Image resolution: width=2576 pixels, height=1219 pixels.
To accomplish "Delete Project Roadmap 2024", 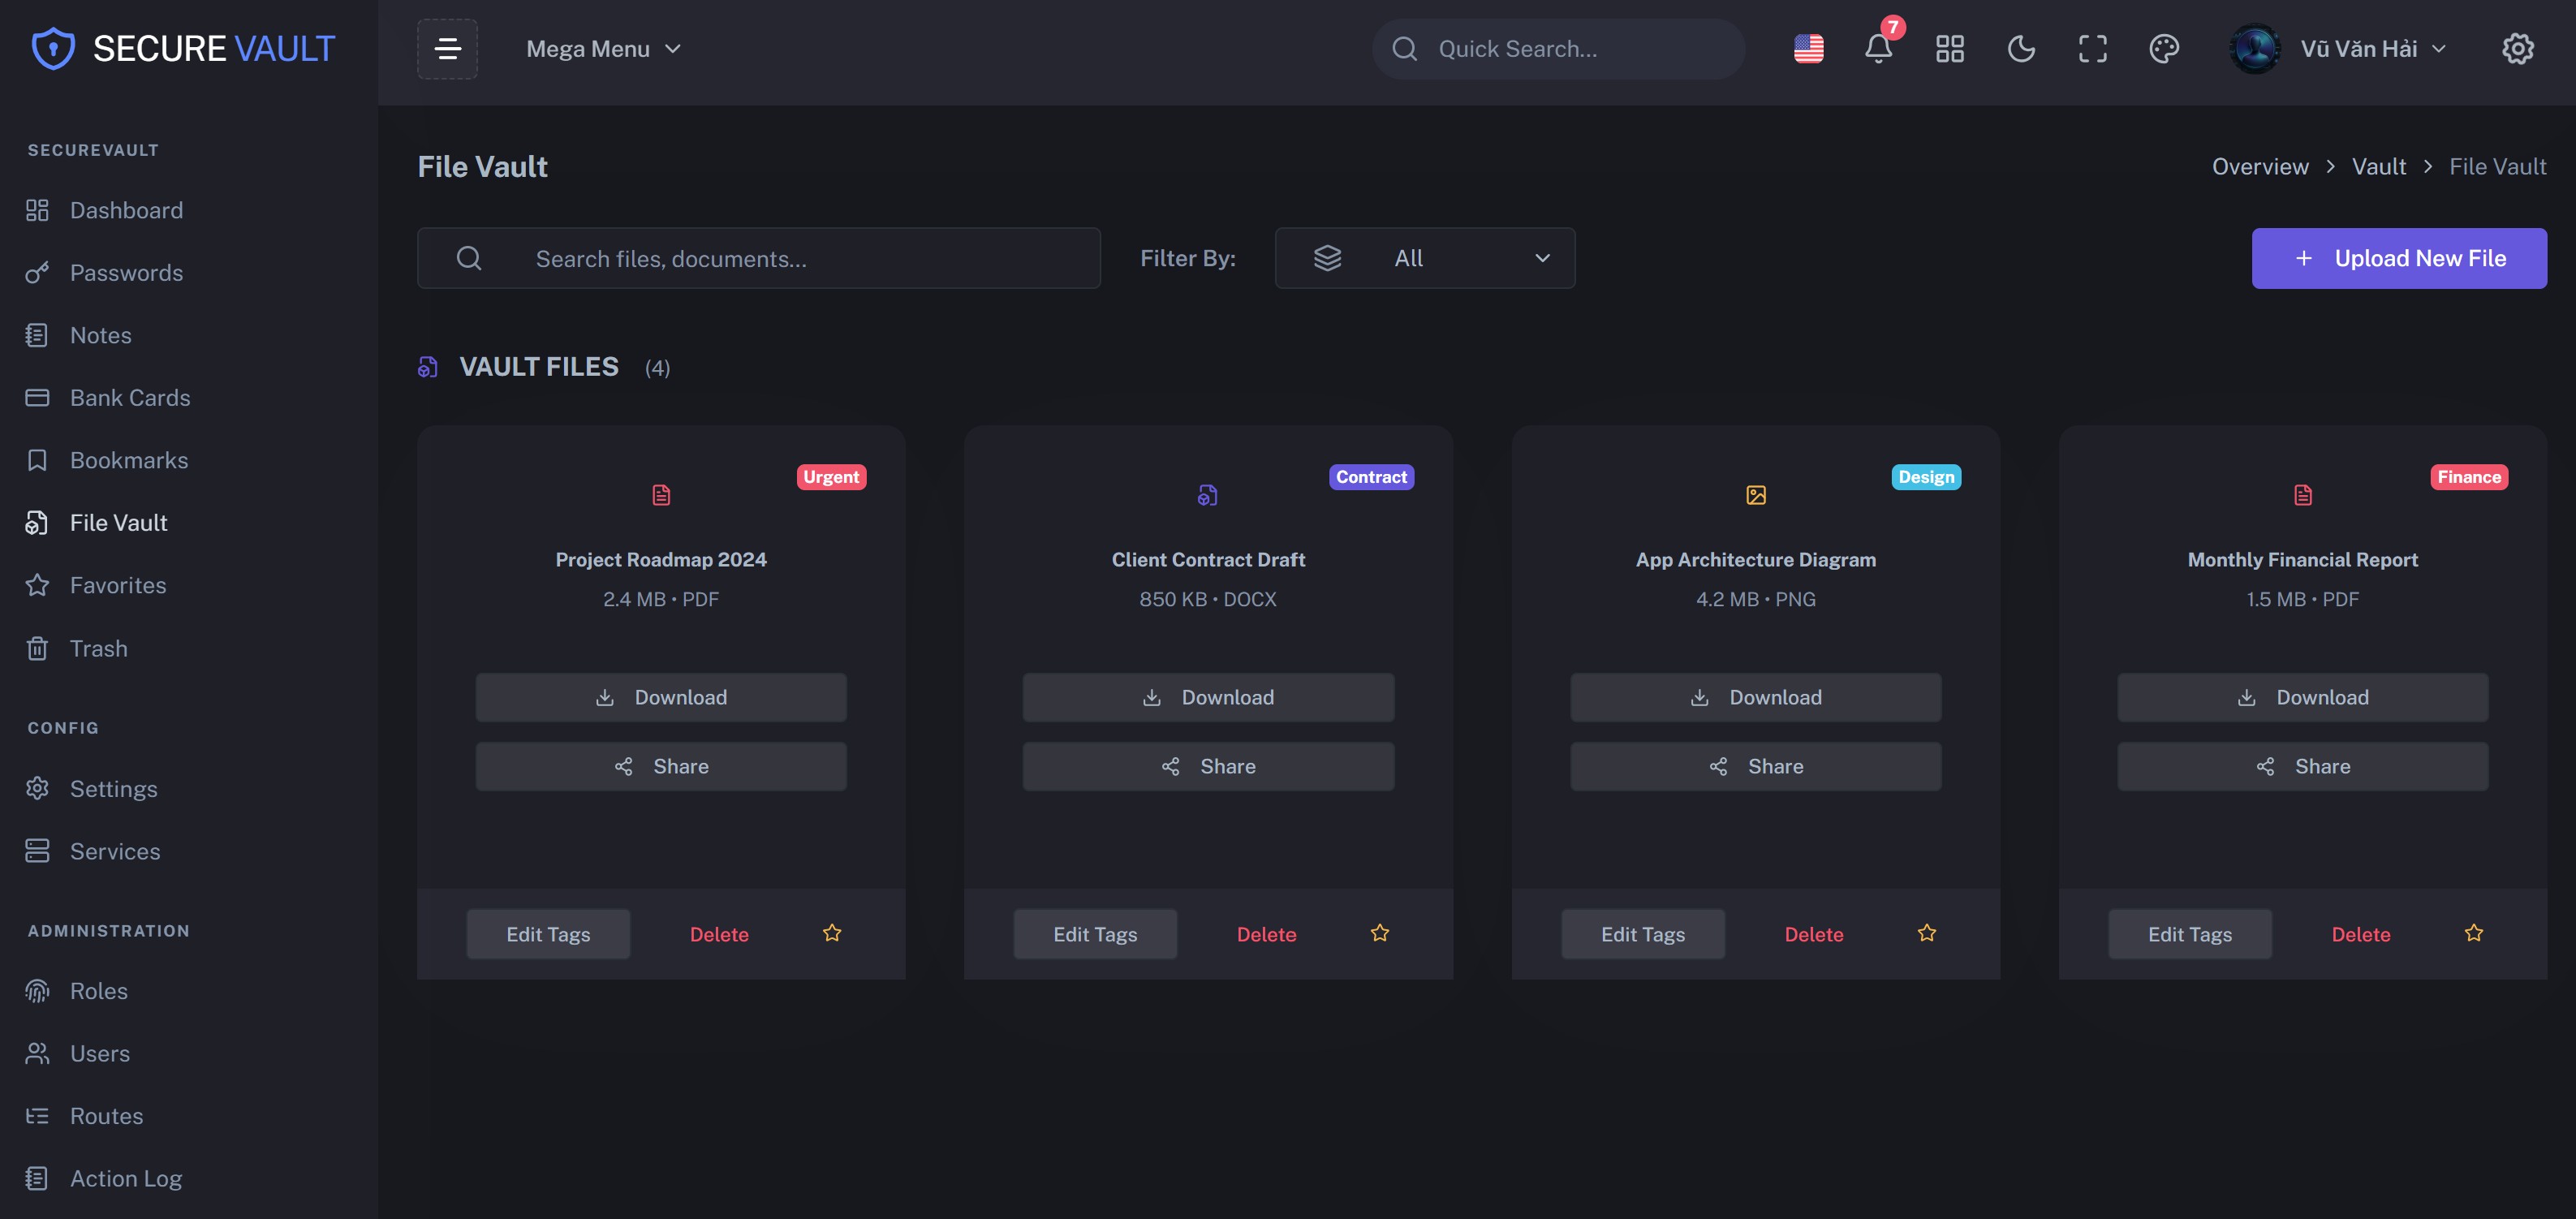I will 719,934.
